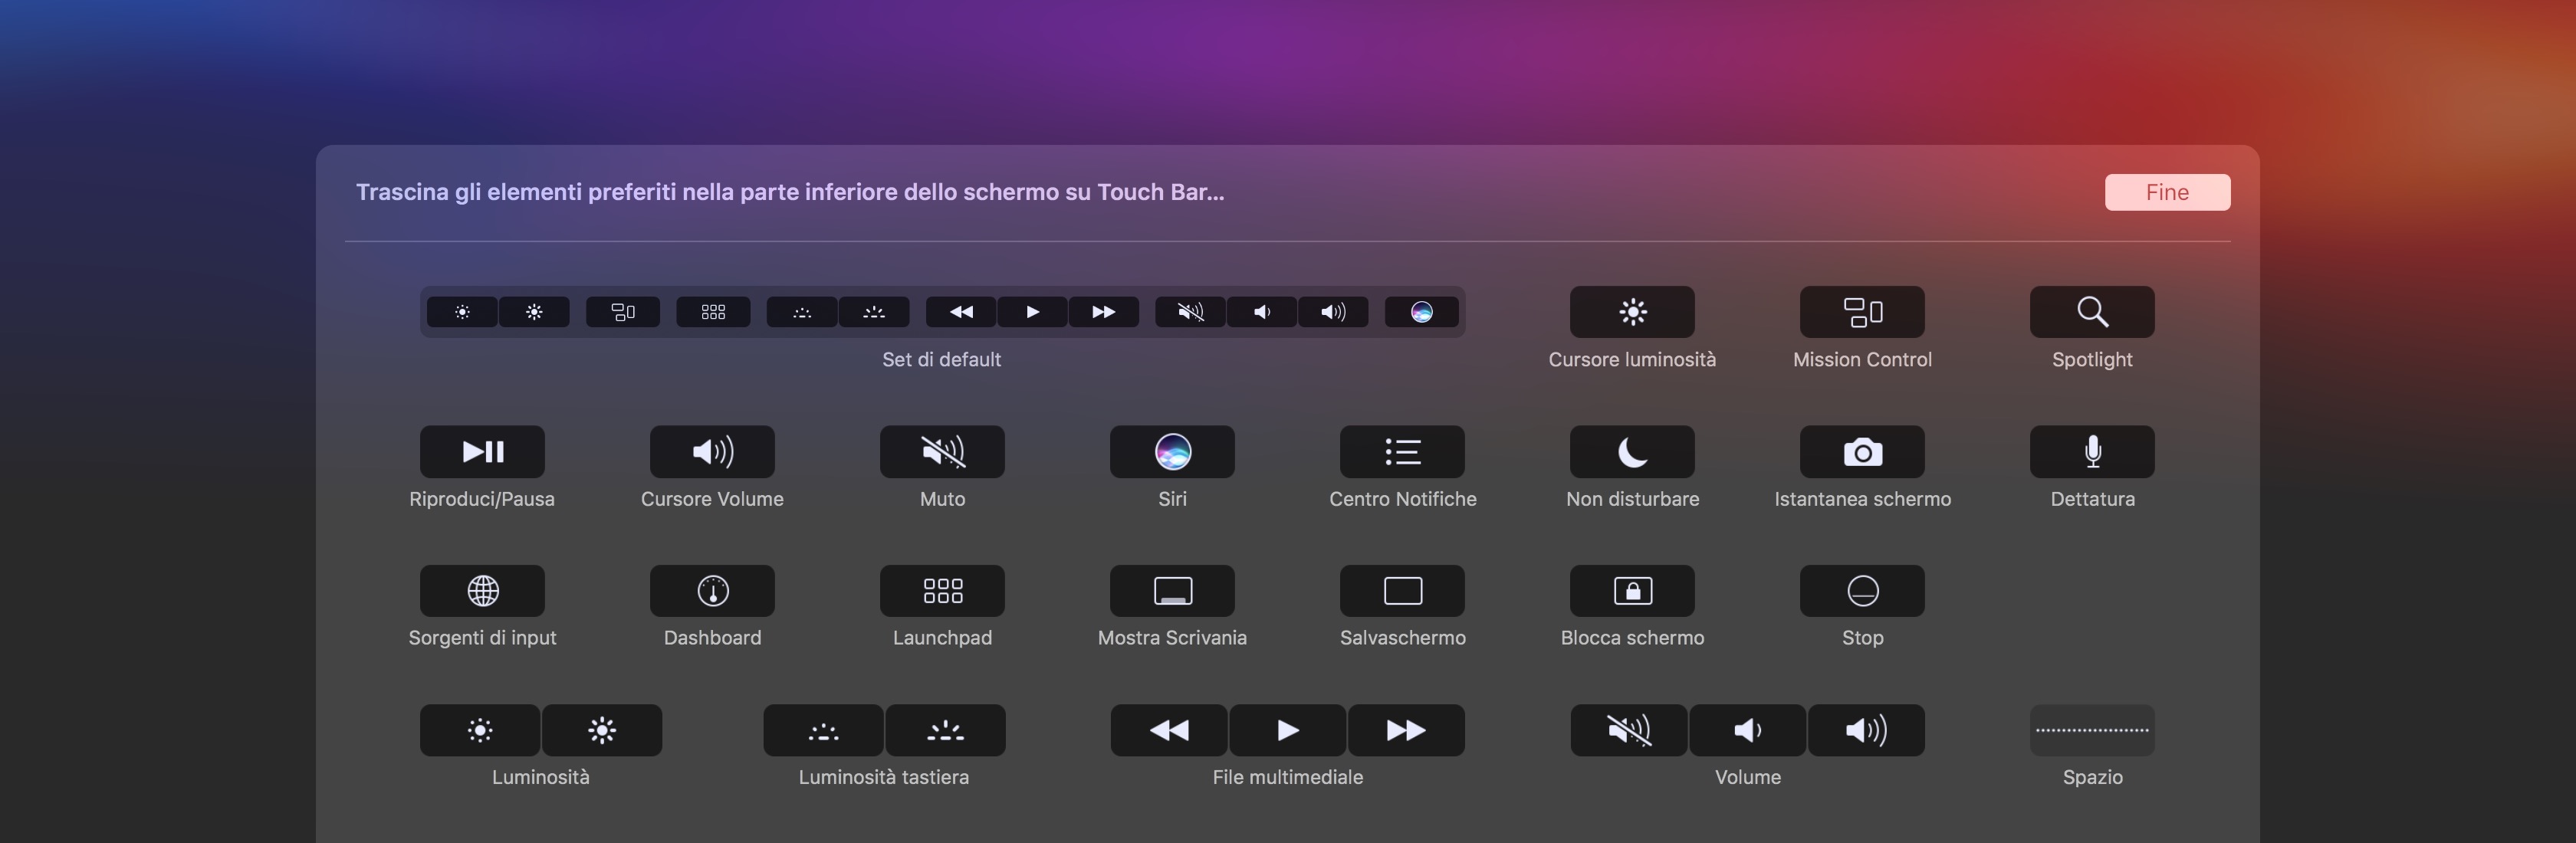Screen dimensions: 2576x843
Task: Select the Stop item
Action: (1861, 591)
